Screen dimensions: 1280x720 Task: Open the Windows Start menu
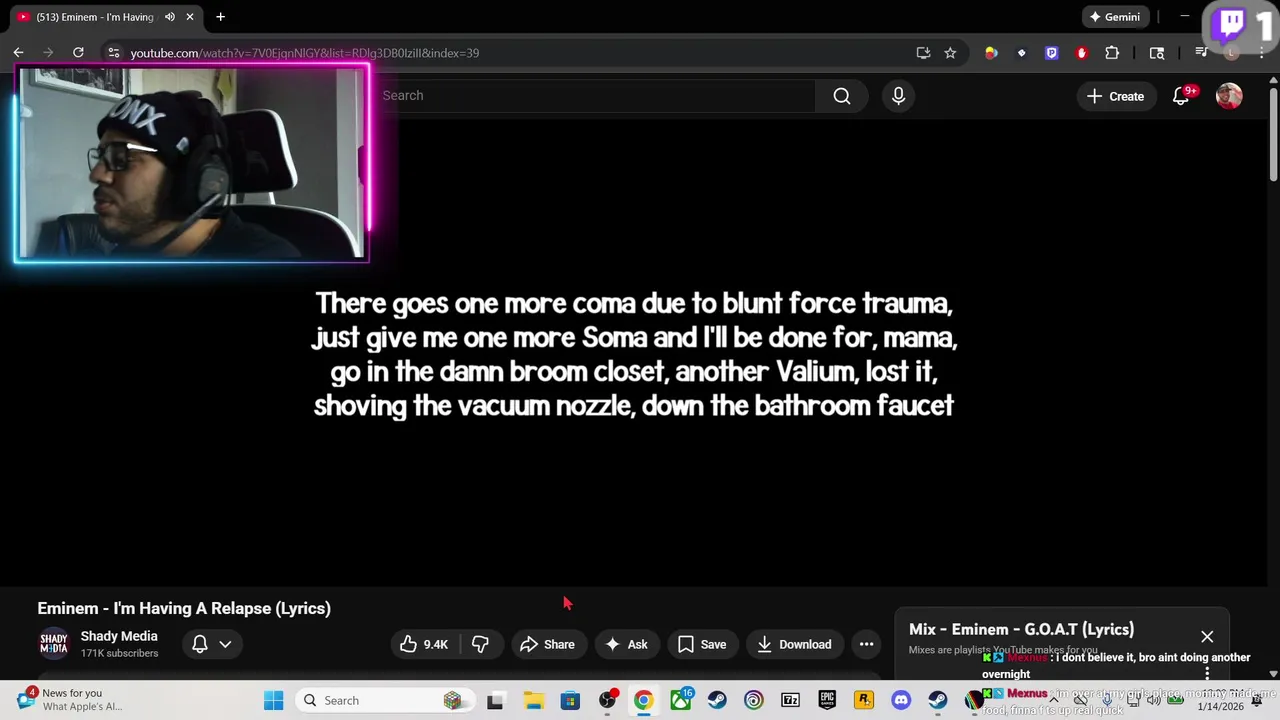pyautogui.click(x=273, y=701)
